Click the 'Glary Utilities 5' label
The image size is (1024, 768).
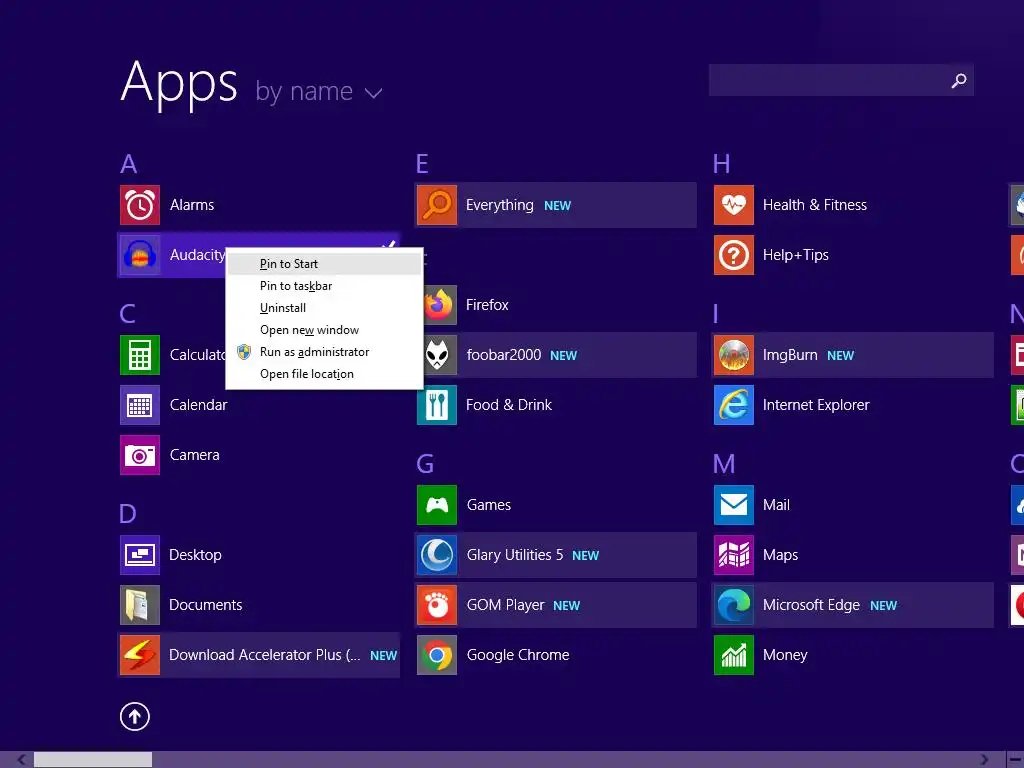click(515, 555)
